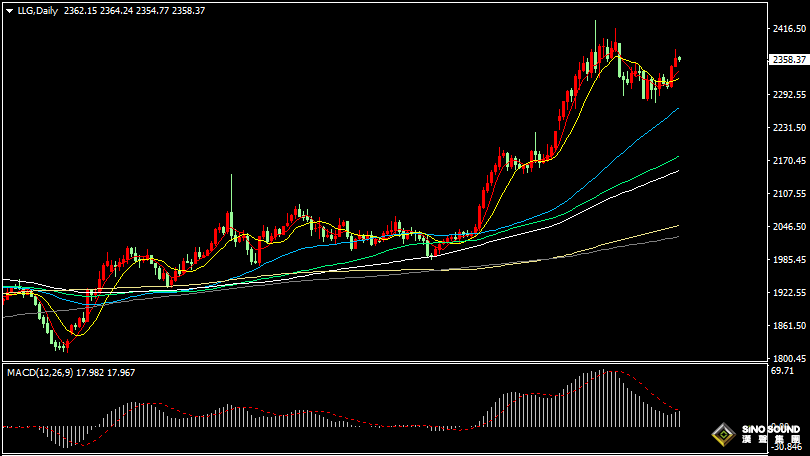
Task: Click the 2231.50 price axis label
Action: pos(789,128)
